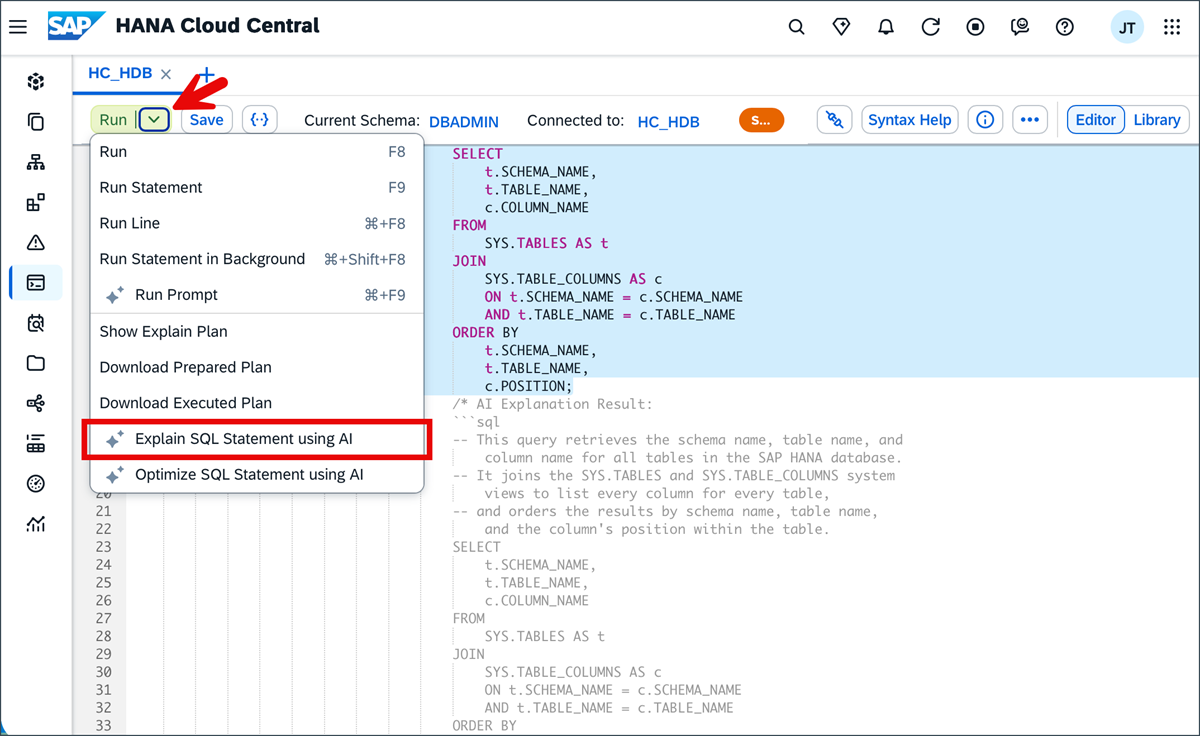Click the format code braces button

[x=260, y=120]
